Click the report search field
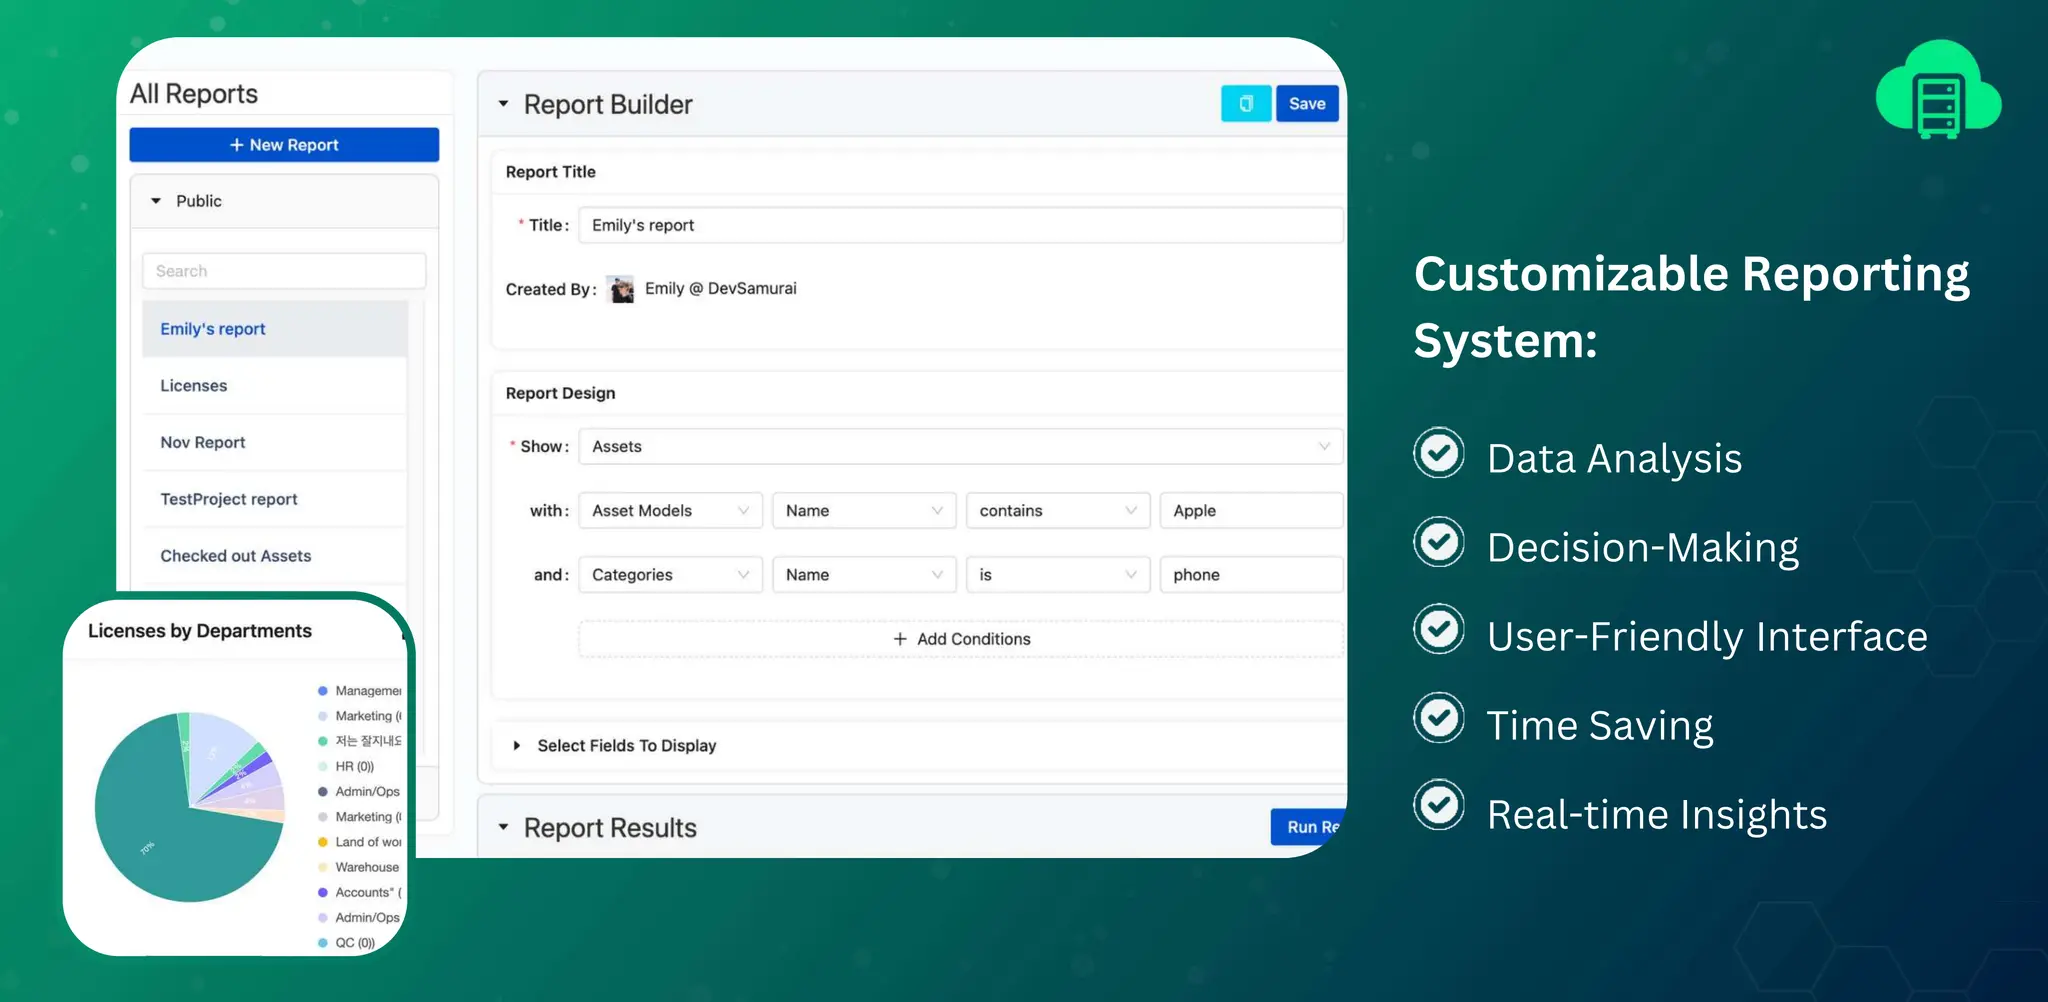Image resolution: width=2048 pixels, height=1002 pixels. (284, 271)
